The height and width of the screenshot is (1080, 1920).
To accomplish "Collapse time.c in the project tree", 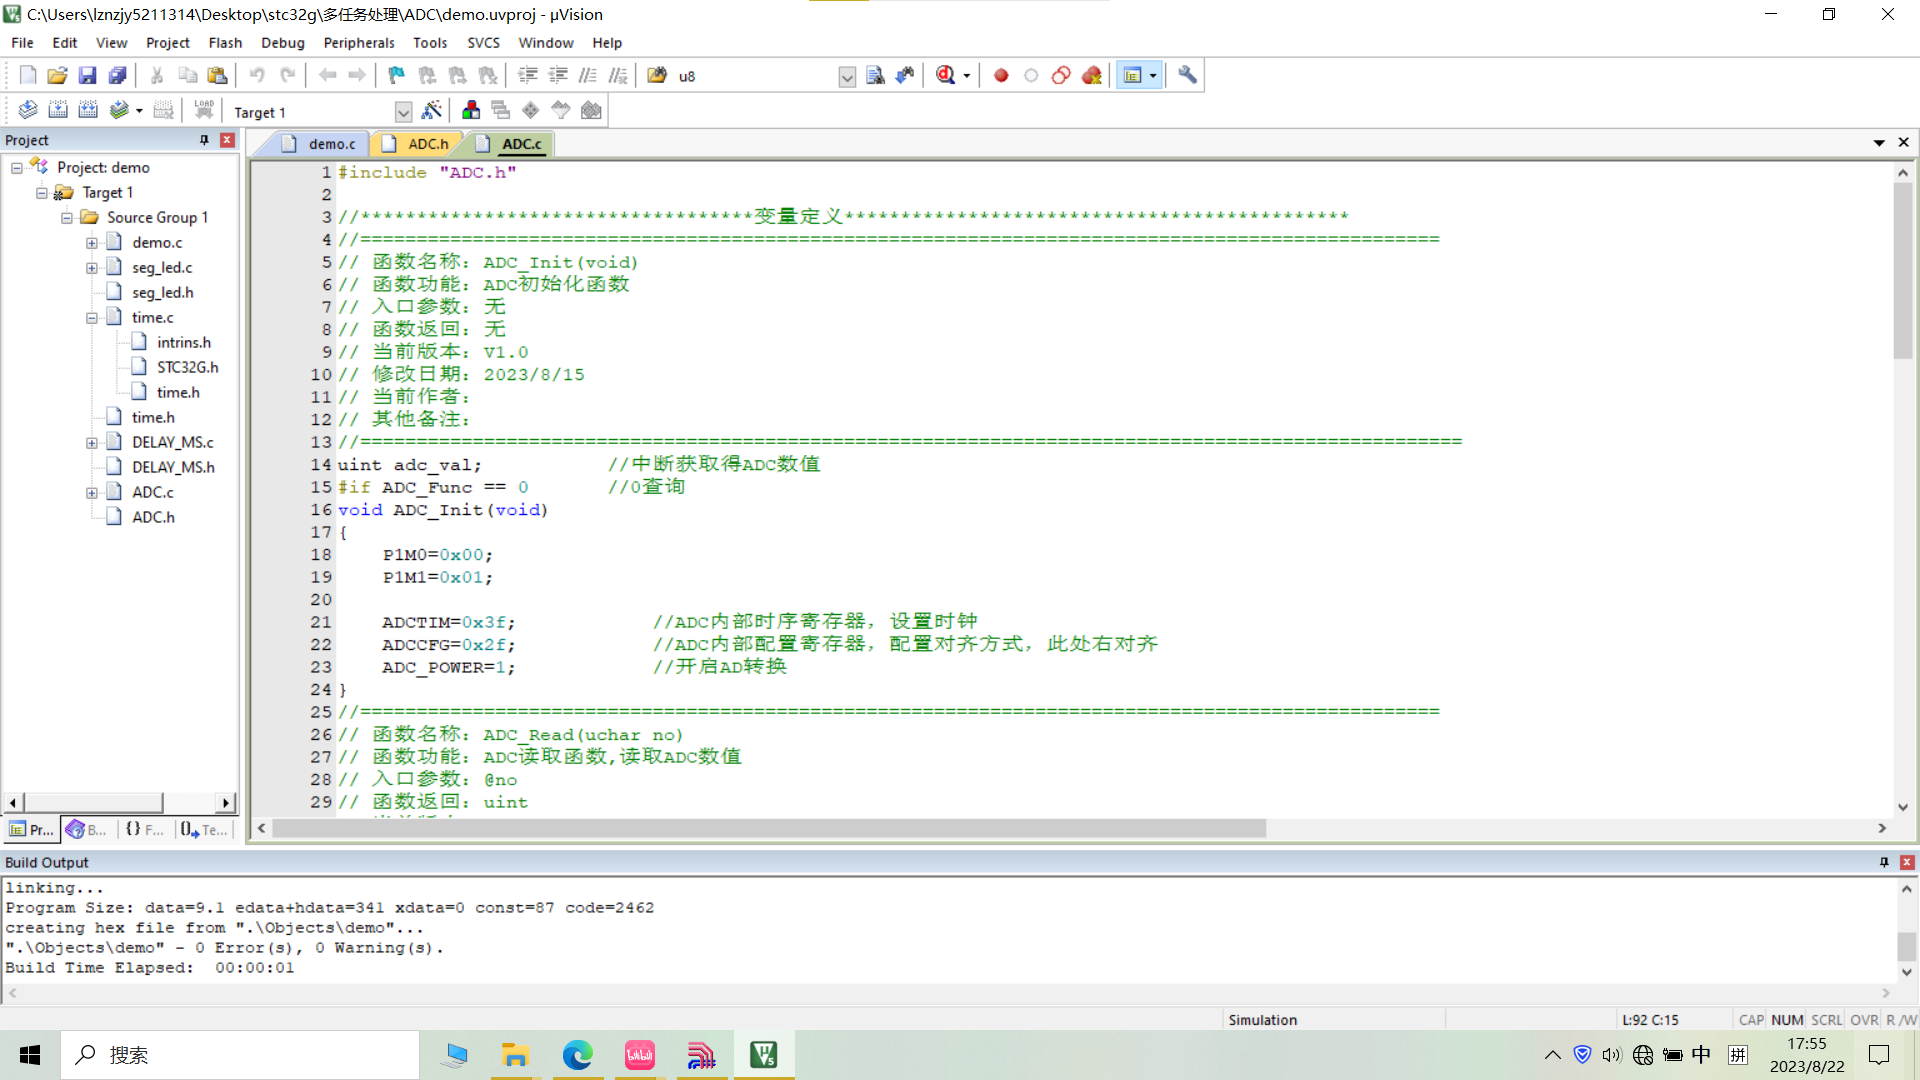I will 92,318.
